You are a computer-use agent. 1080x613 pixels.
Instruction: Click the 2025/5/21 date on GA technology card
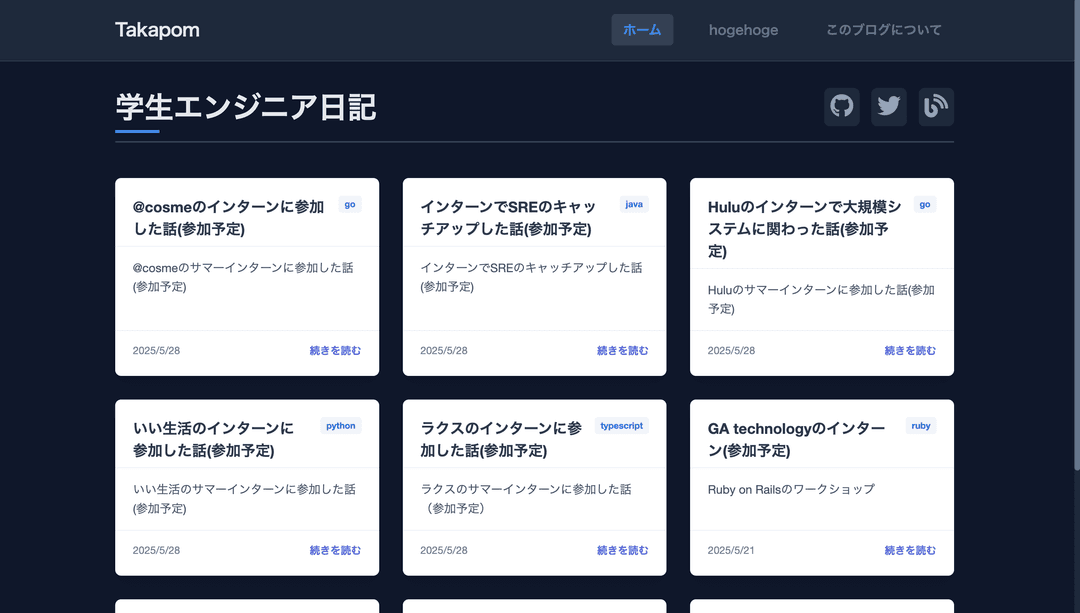(x=731, y=550)
